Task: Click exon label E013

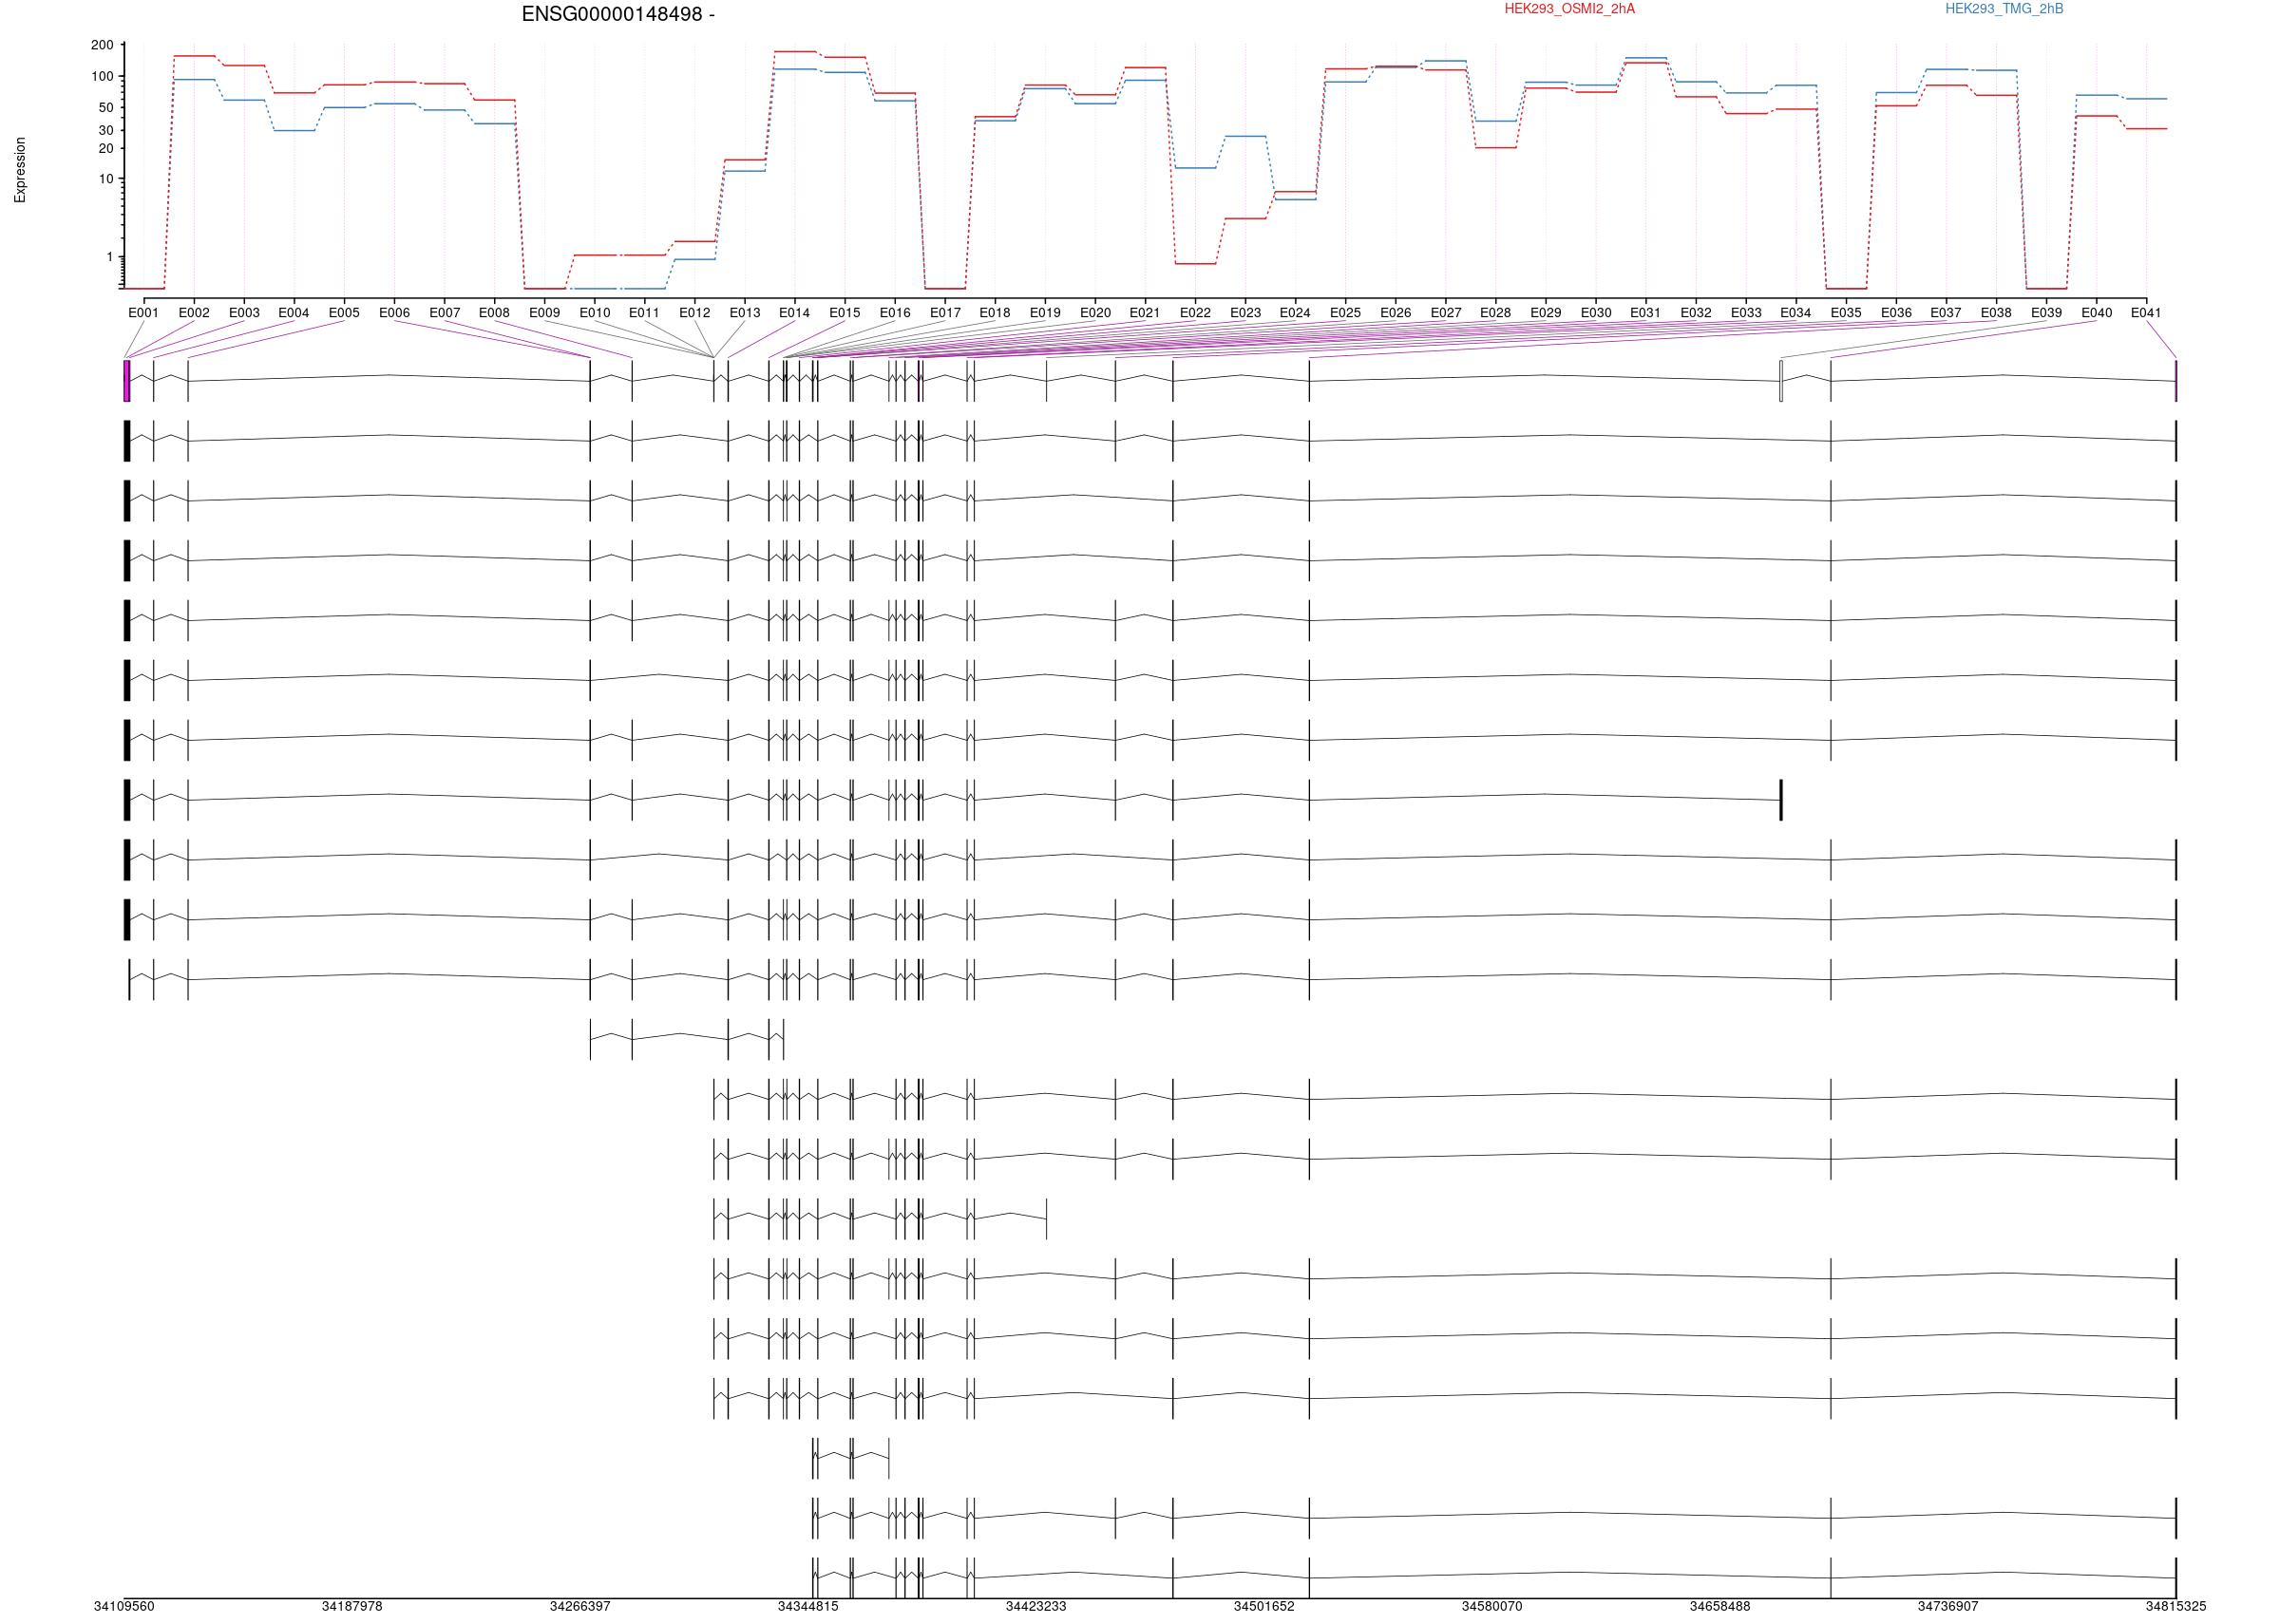Action: click(745, 313)
